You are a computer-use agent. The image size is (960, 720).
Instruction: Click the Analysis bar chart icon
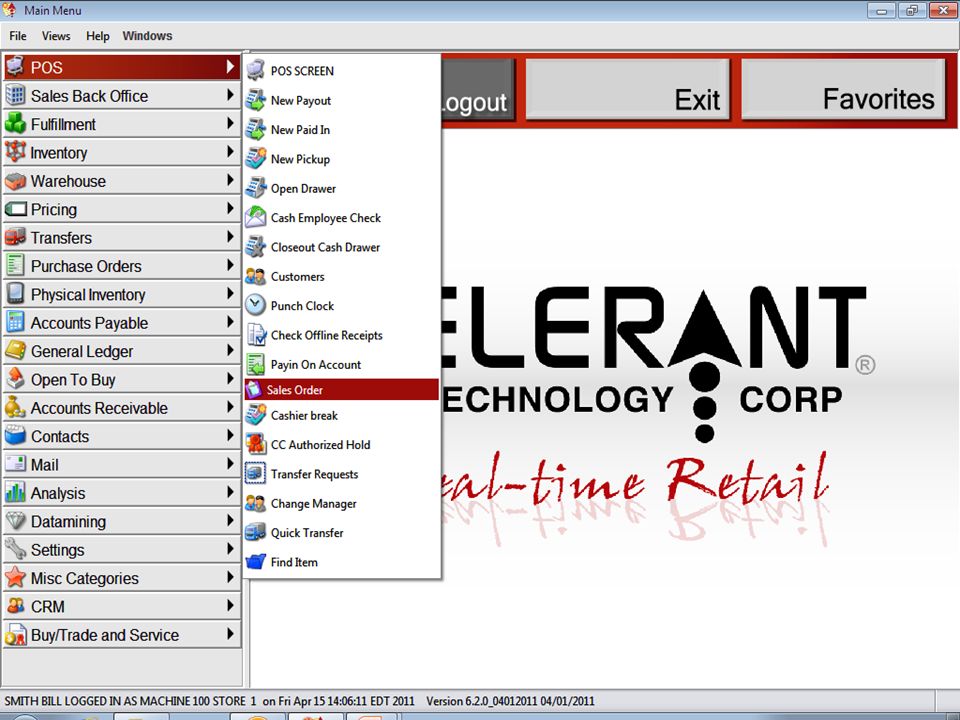(15, 493)
